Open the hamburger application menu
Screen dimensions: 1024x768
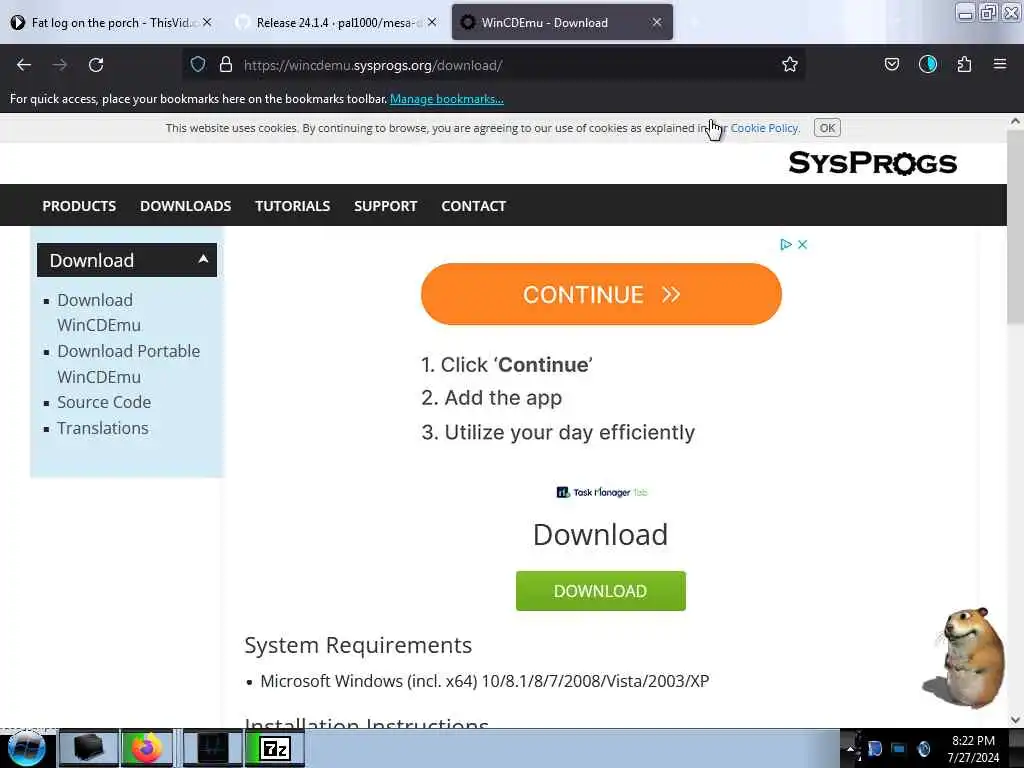point(1000,64)
